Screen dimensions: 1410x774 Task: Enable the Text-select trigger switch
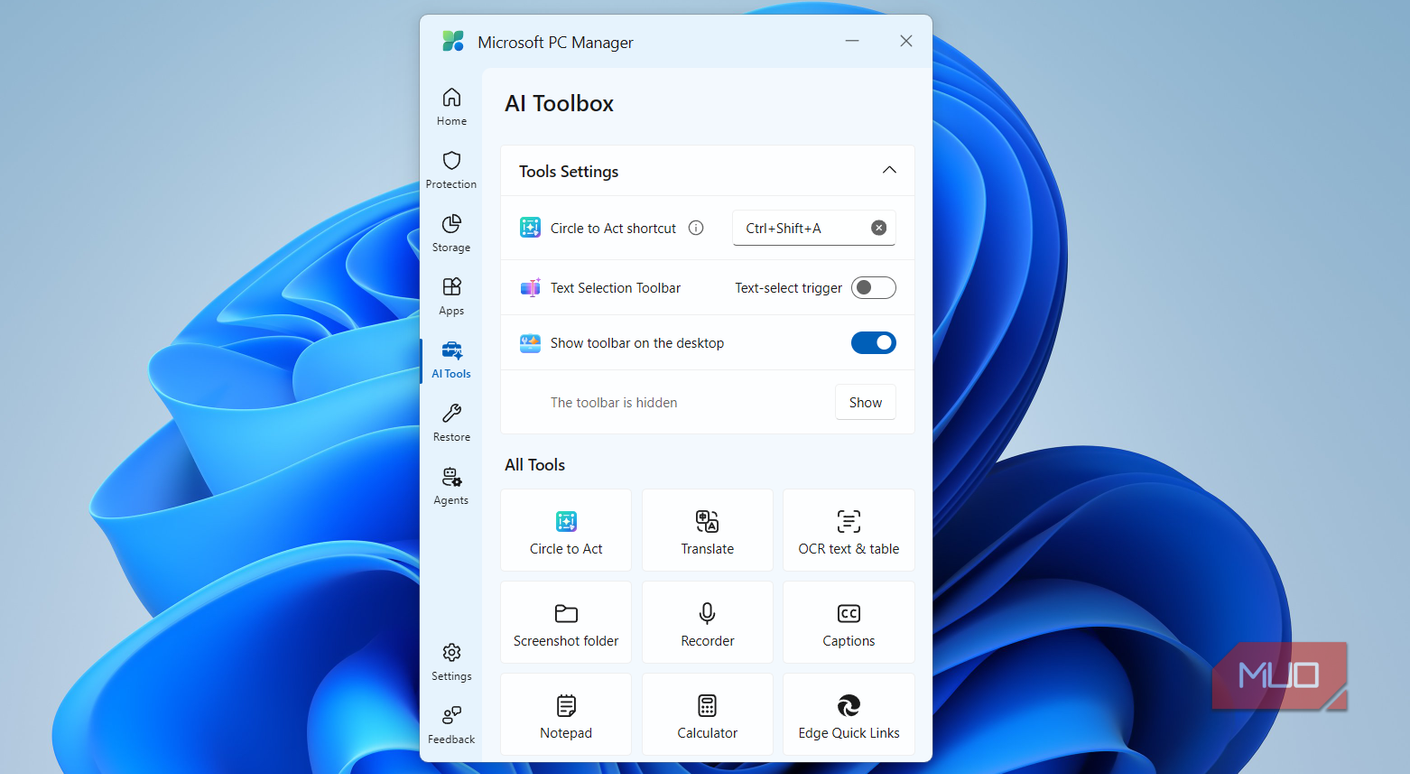tap(873, 288)
